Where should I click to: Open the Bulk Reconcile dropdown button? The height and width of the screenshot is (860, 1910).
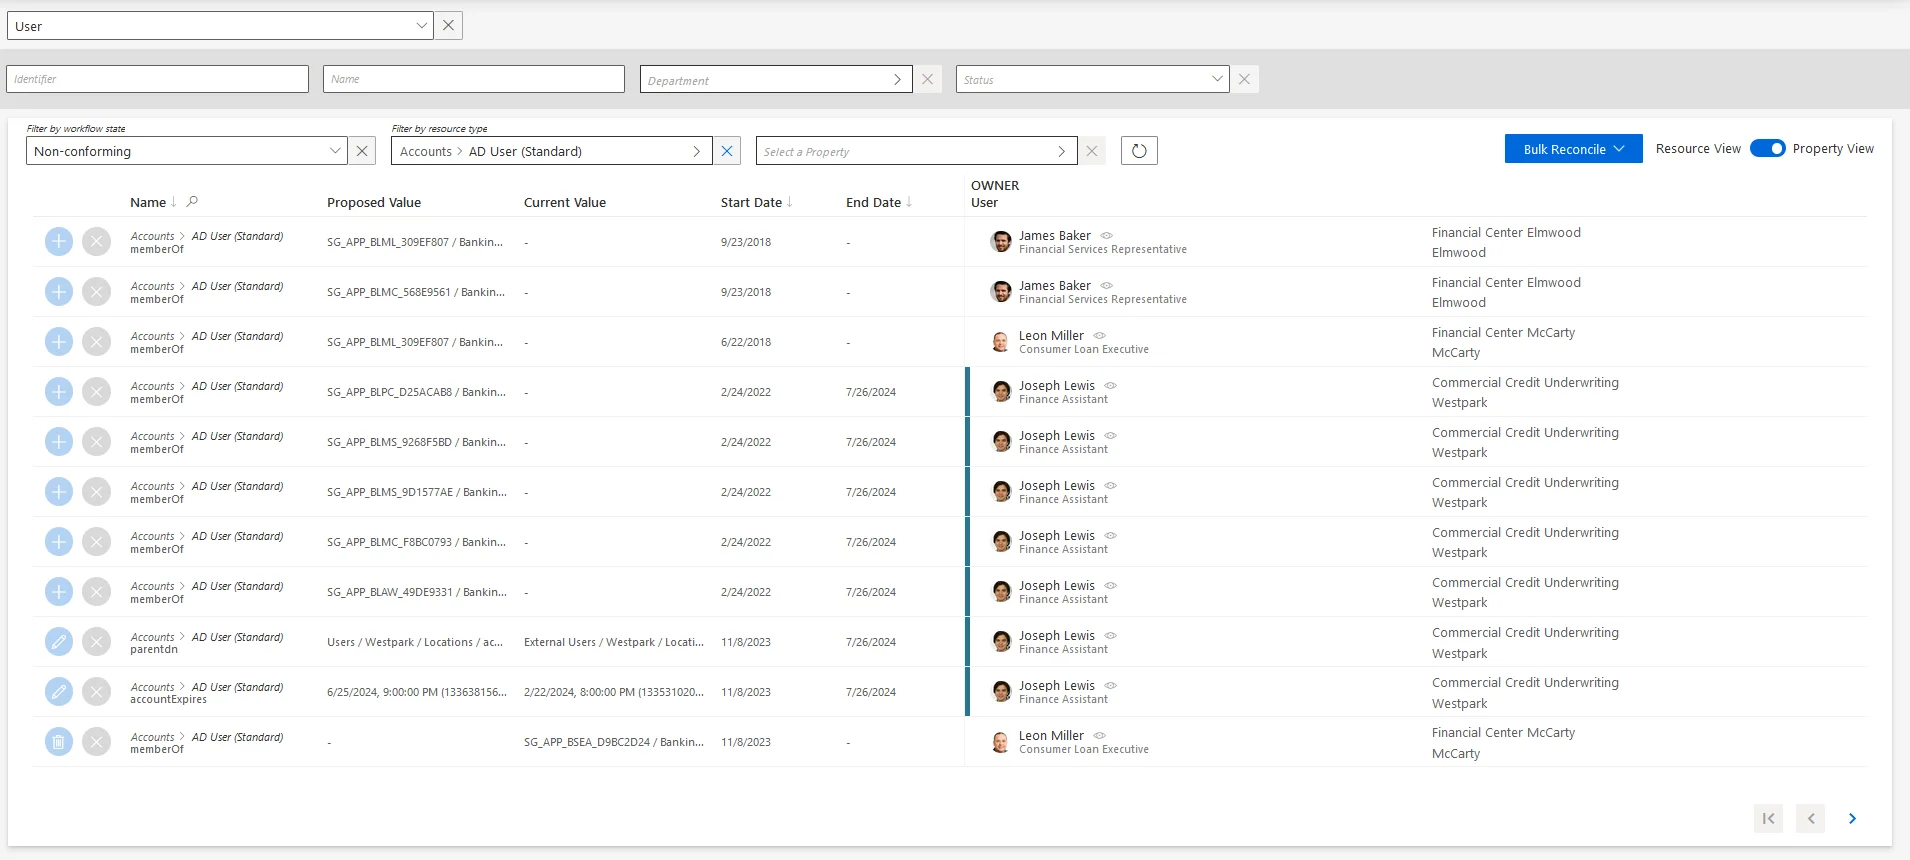pyautogui.click(x=1573, y=149)
